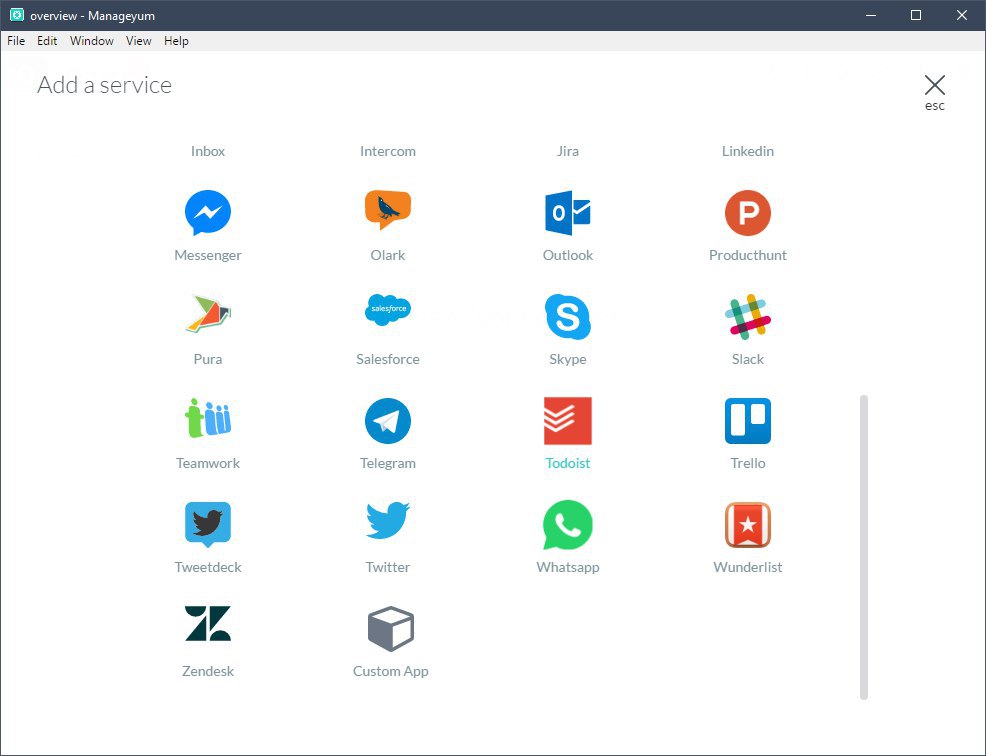Add the Tweetdeck icon
This screenshot has height=756, width=986.
(208, 525)
